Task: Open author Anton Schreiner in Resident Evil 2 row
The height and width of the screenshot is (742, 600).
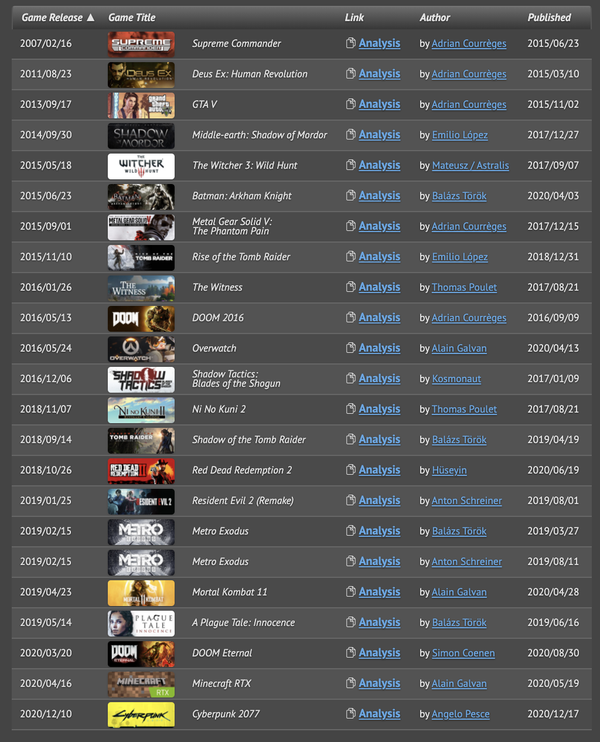Action: (467, 501)
